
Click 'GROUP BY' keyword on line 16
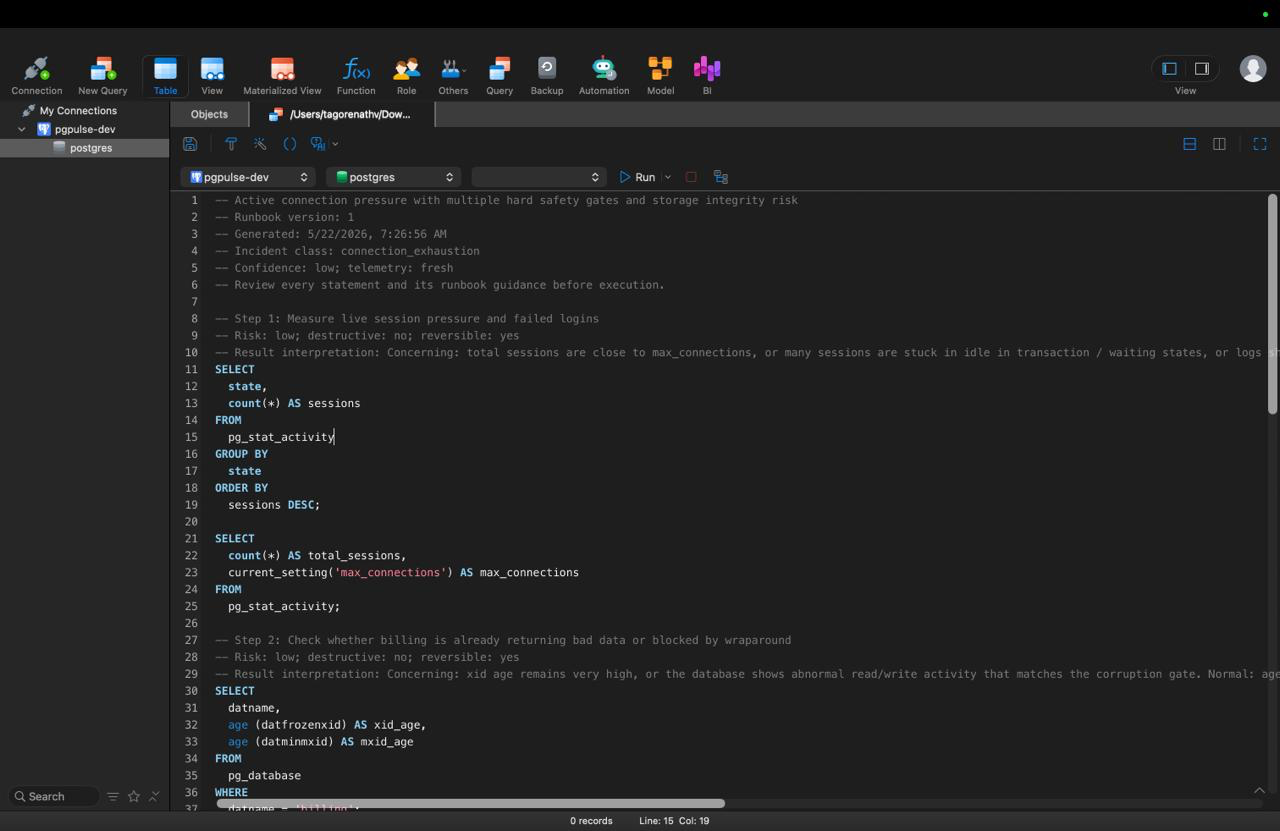coord(241,454)
